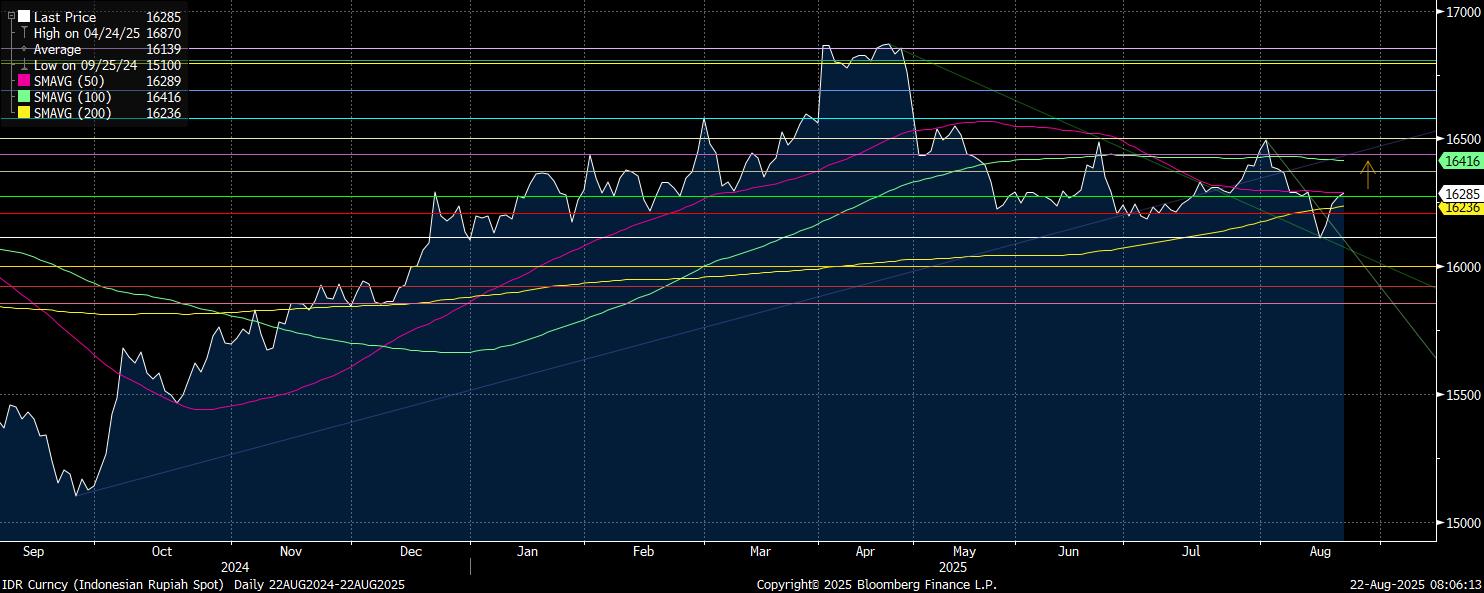Select the SMAVG (50) legend label

coord(70,81)
